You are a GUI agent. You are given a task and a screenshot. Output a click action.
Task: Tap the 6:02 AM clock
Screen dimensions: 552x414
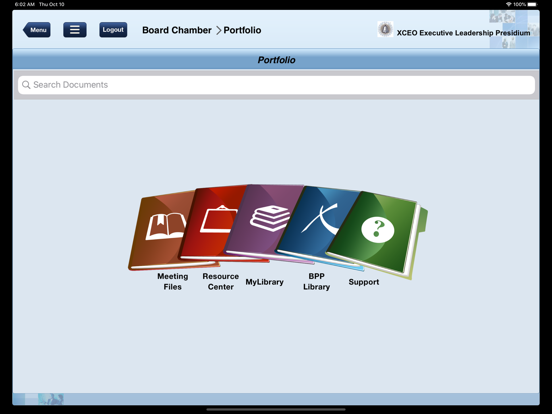coord(25,4)
